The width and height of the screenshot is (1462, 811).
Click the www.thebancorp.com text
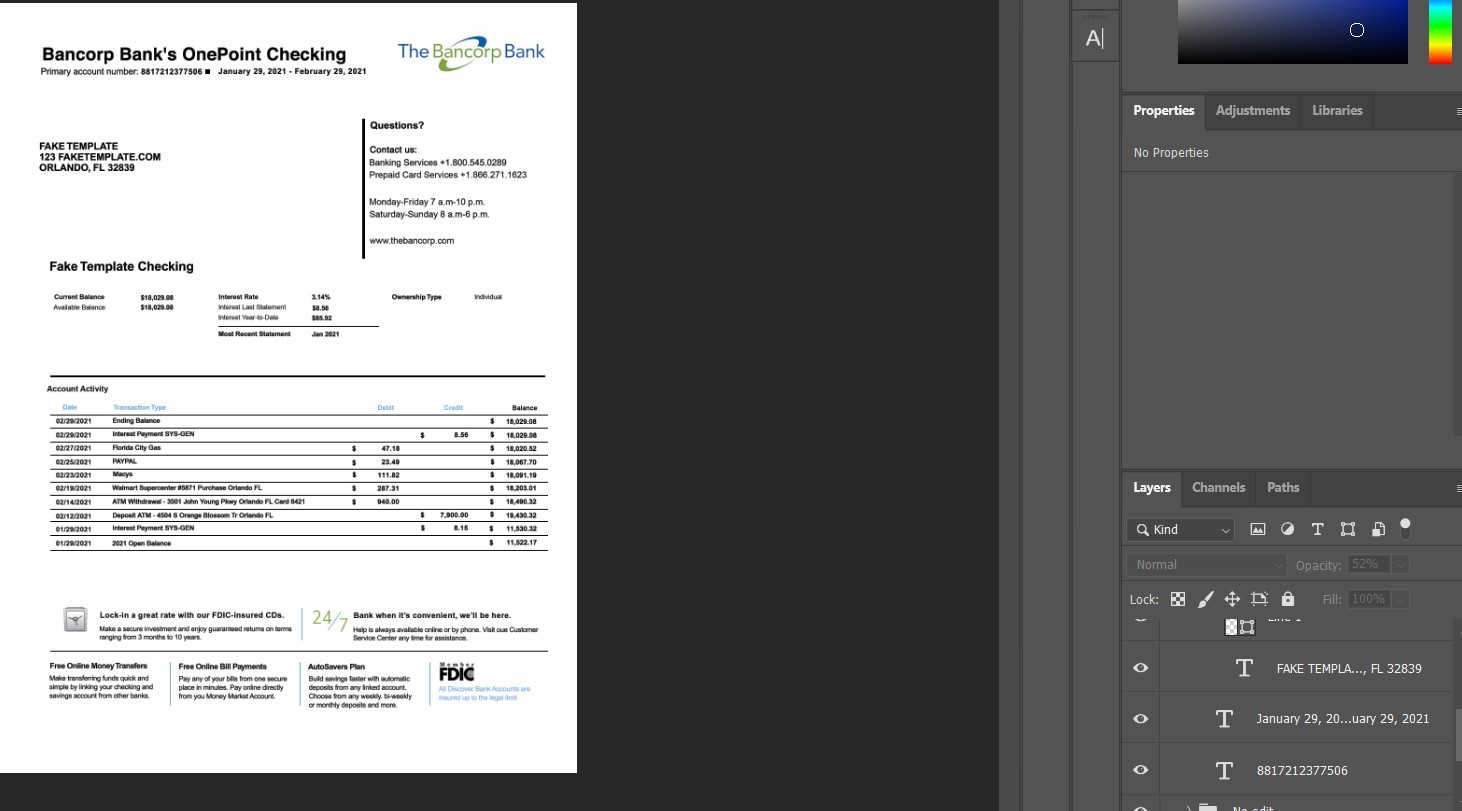(x=412, y=240)
